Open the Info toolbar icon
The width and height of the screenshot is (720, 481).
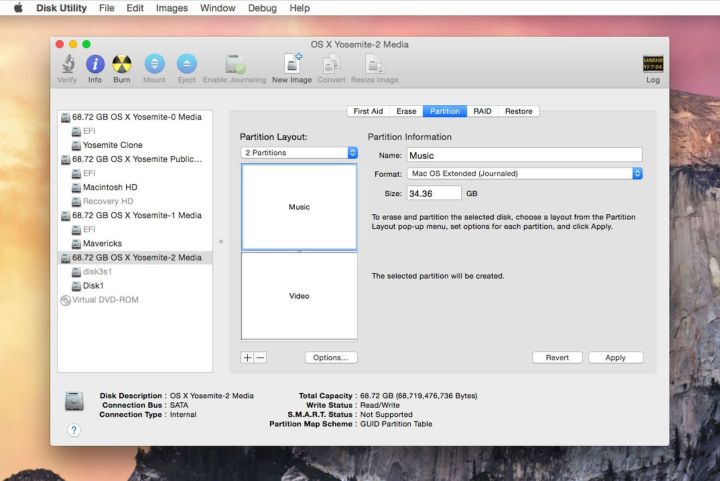click(x=95, y=64)
